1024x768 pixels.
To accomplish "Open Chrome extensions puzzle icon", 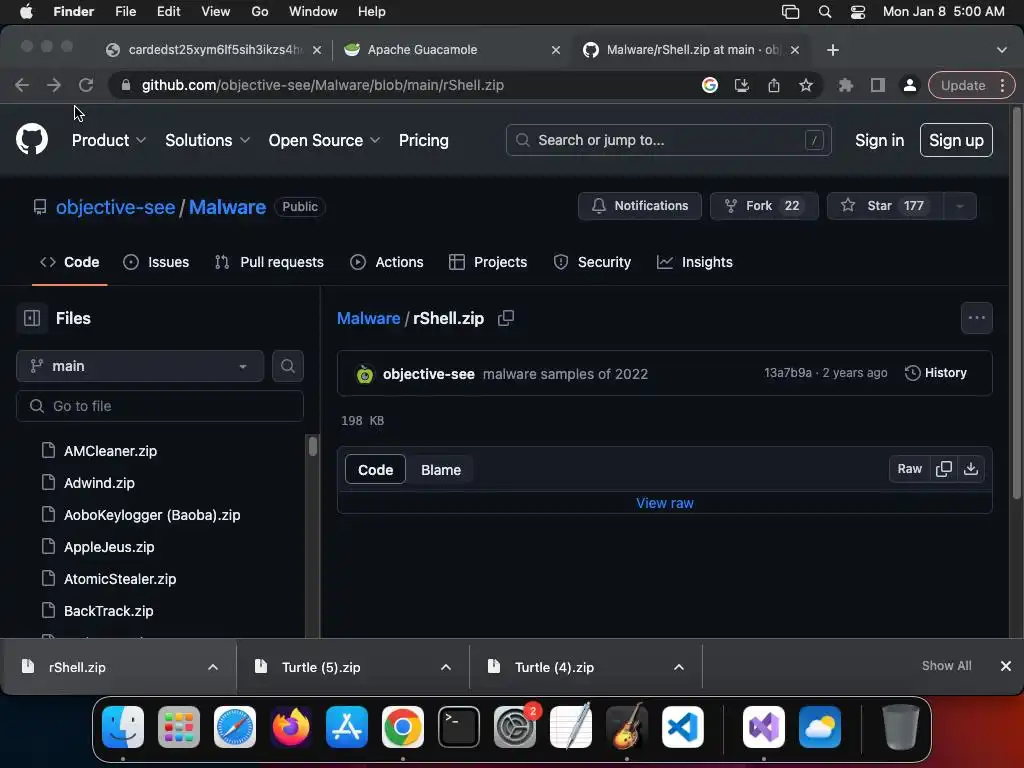I will tap(846, 85).
